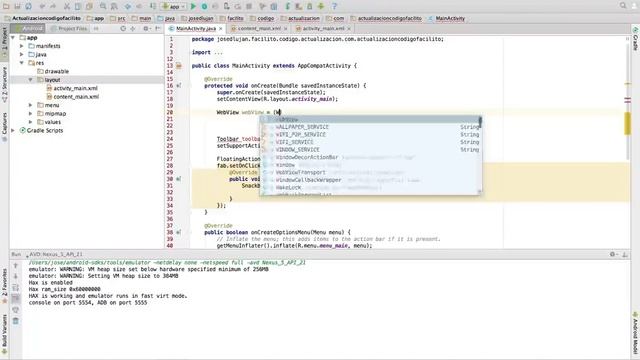Click the Run console down arrow icon
Screen dimensions: 640x360
click(16, 276)
